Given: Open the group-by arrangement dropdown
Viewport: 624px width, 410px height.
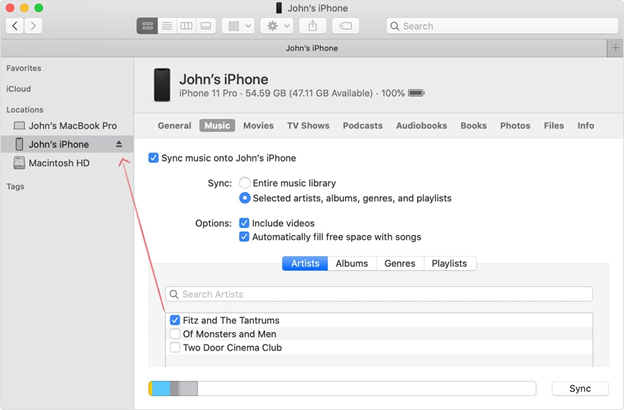Looking at the screenshot, I should pos(238,26).
